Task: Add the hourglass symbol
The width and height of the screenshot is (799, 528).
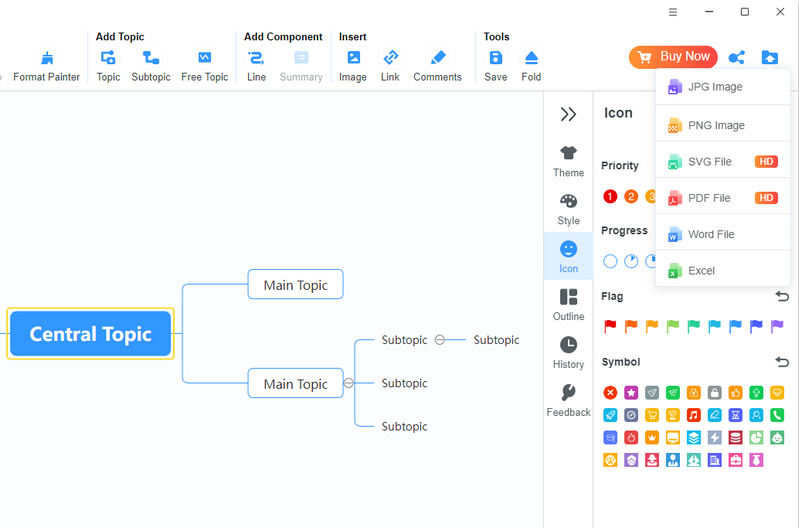Action: (735, 415)
